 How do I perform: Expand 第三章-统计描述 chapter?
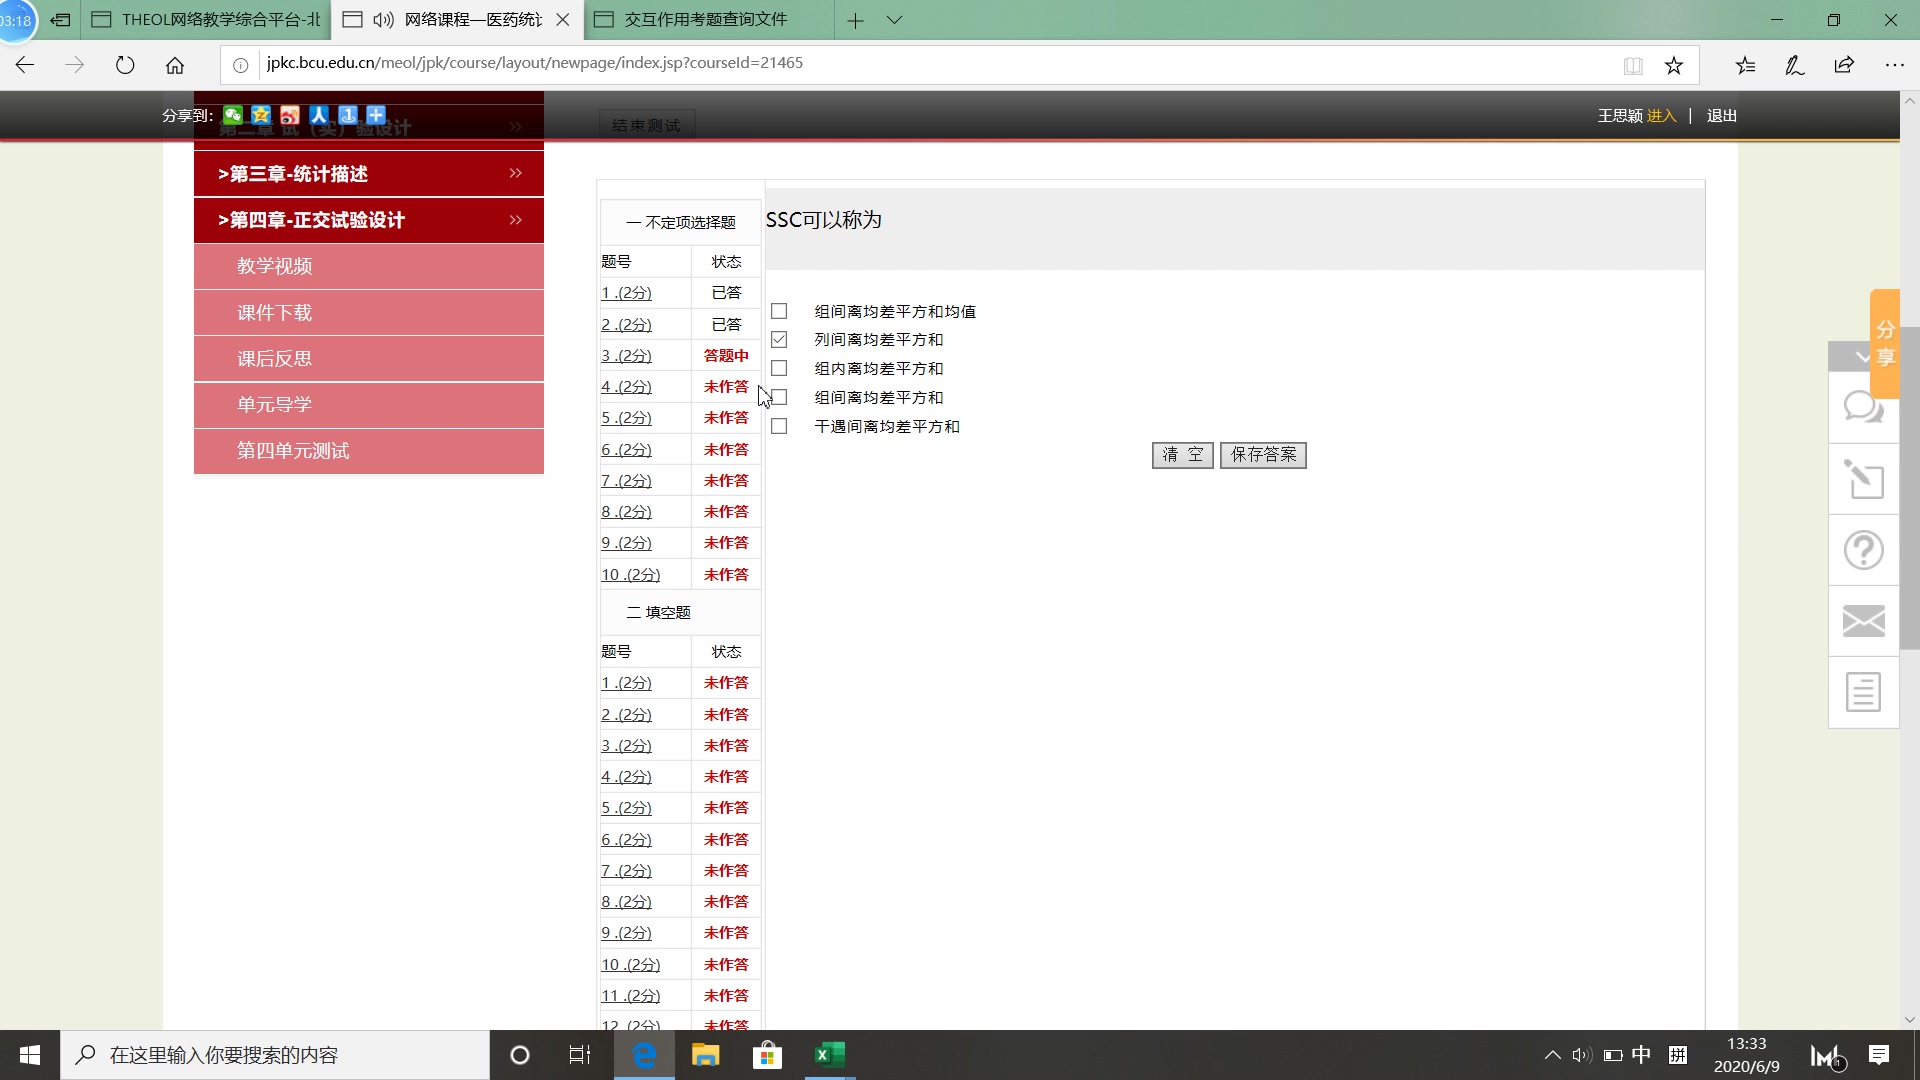(369, 174)
